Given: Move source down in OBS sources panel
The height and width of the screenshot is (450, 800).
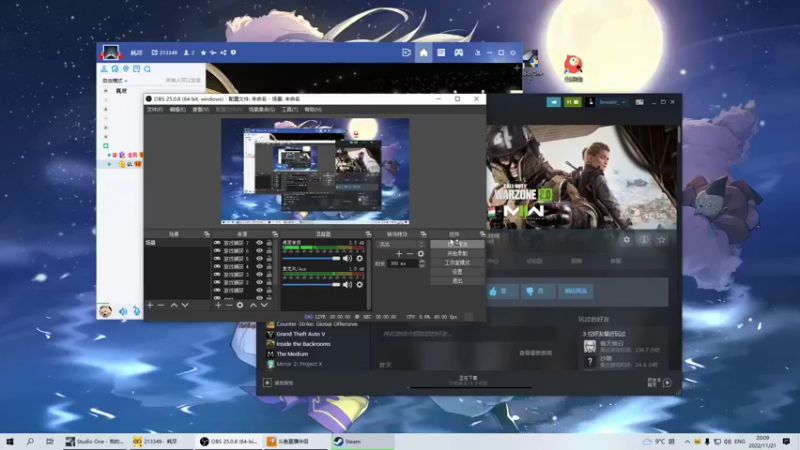Looking at the screenshot, I should (x=264, y=305).
